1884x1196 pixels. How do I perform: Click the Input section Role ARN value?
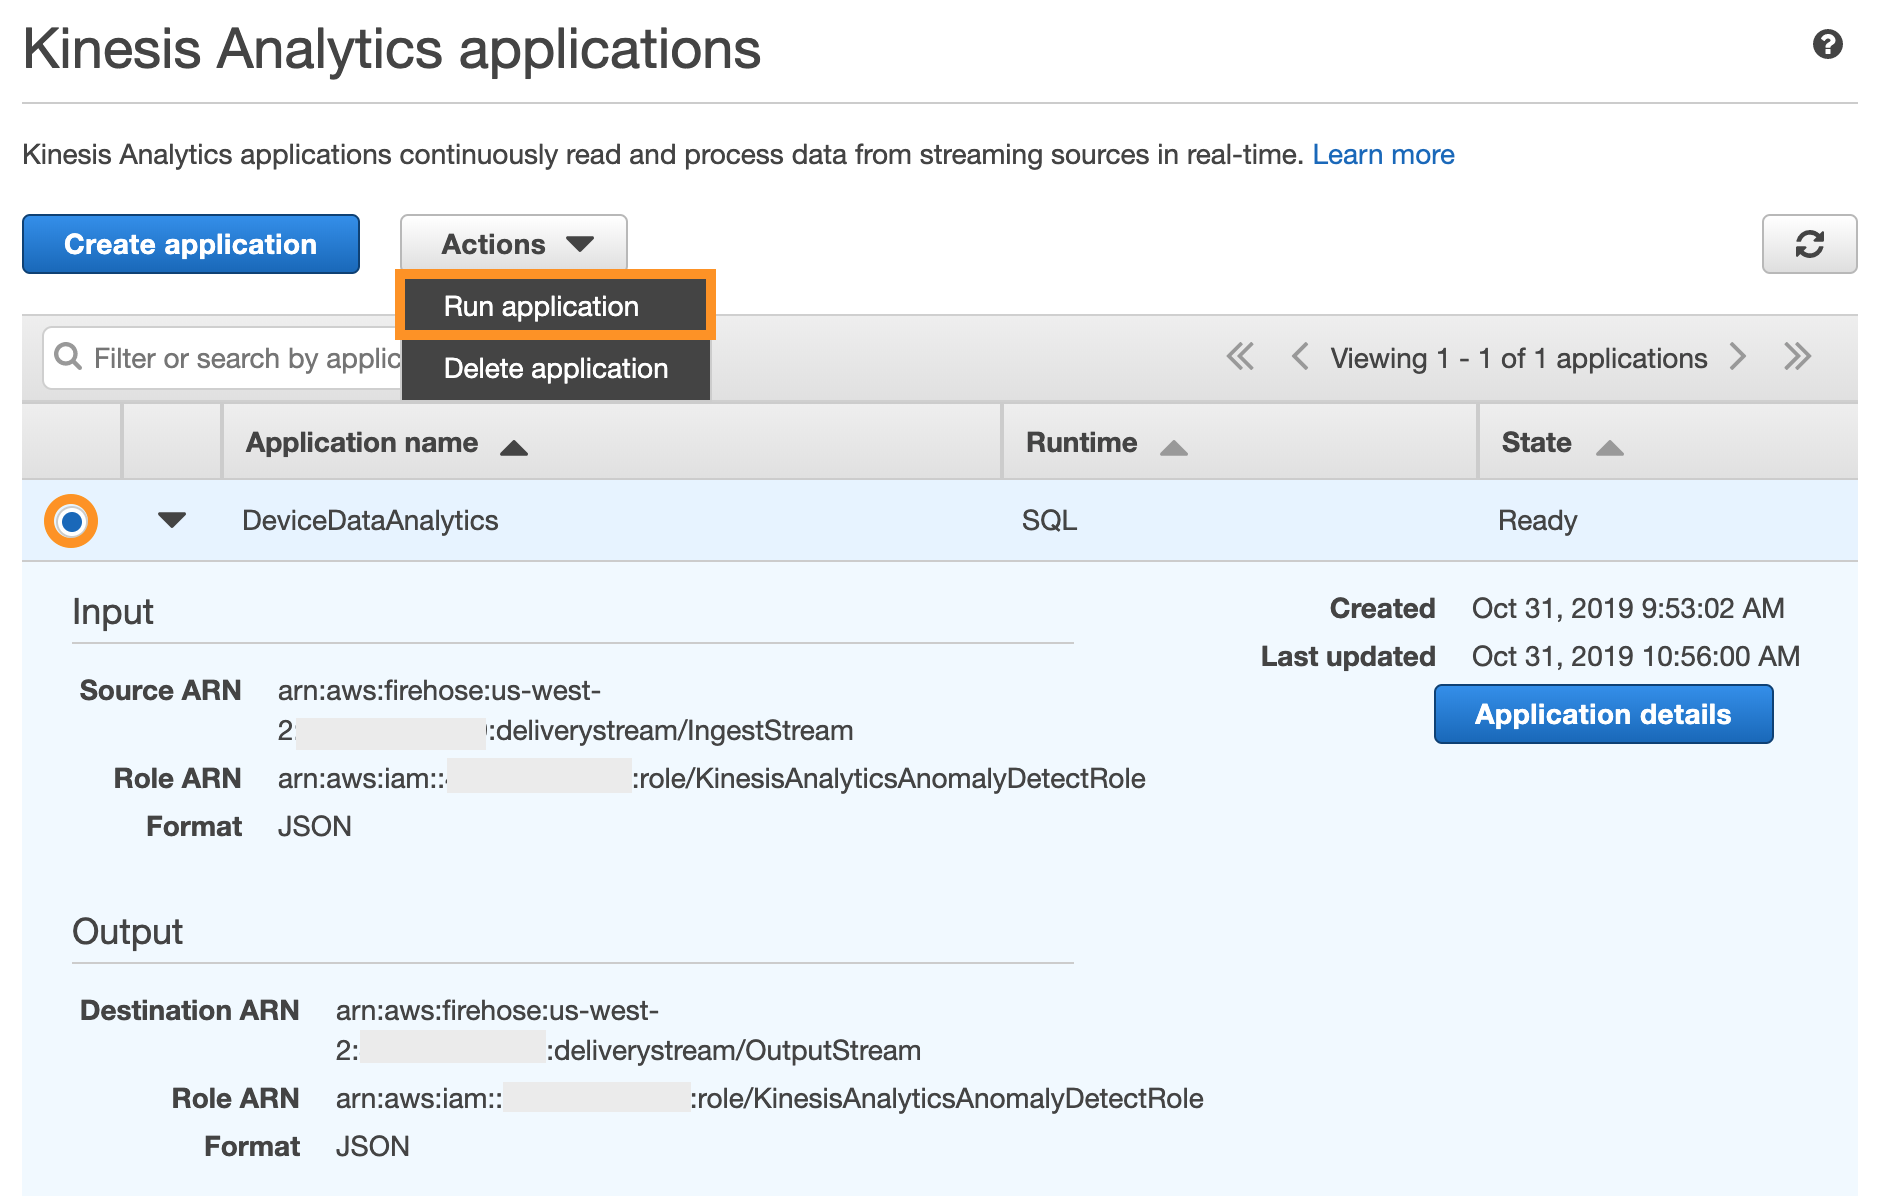(x=711, y=779)
